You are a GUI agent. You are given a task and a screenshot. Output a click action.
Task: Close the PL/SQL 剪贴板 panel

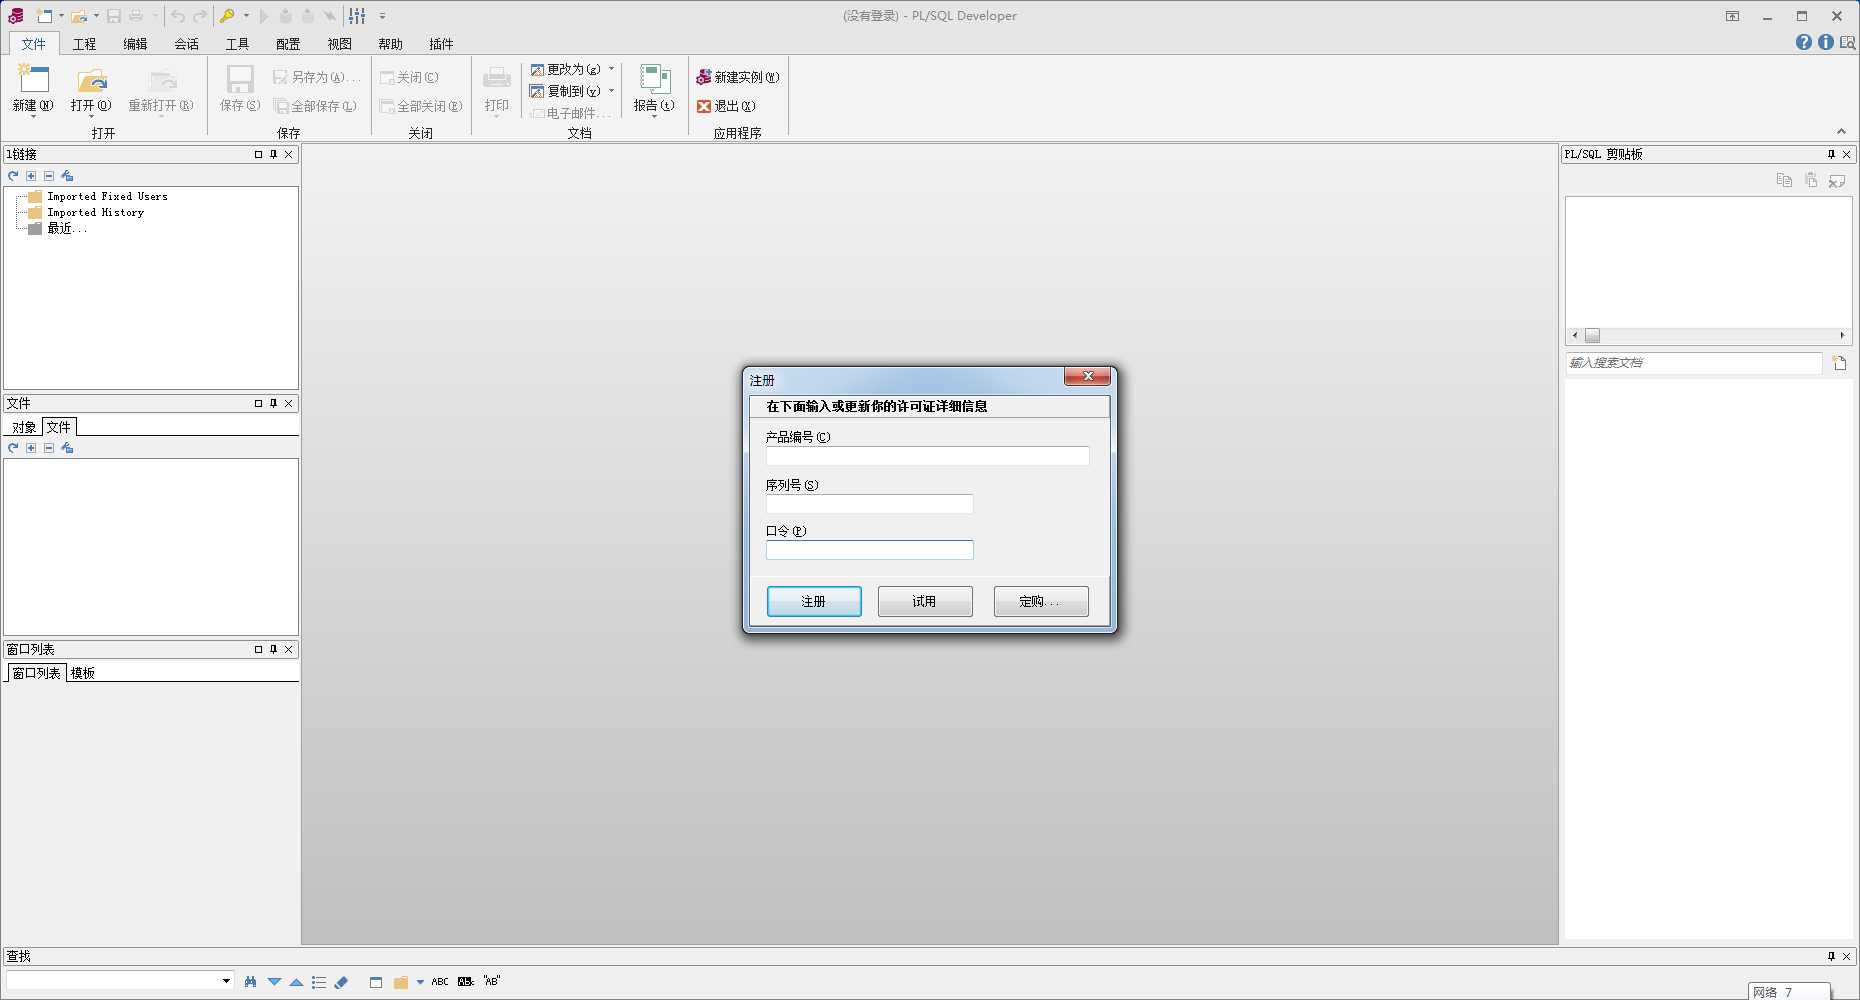(1847, 154)
